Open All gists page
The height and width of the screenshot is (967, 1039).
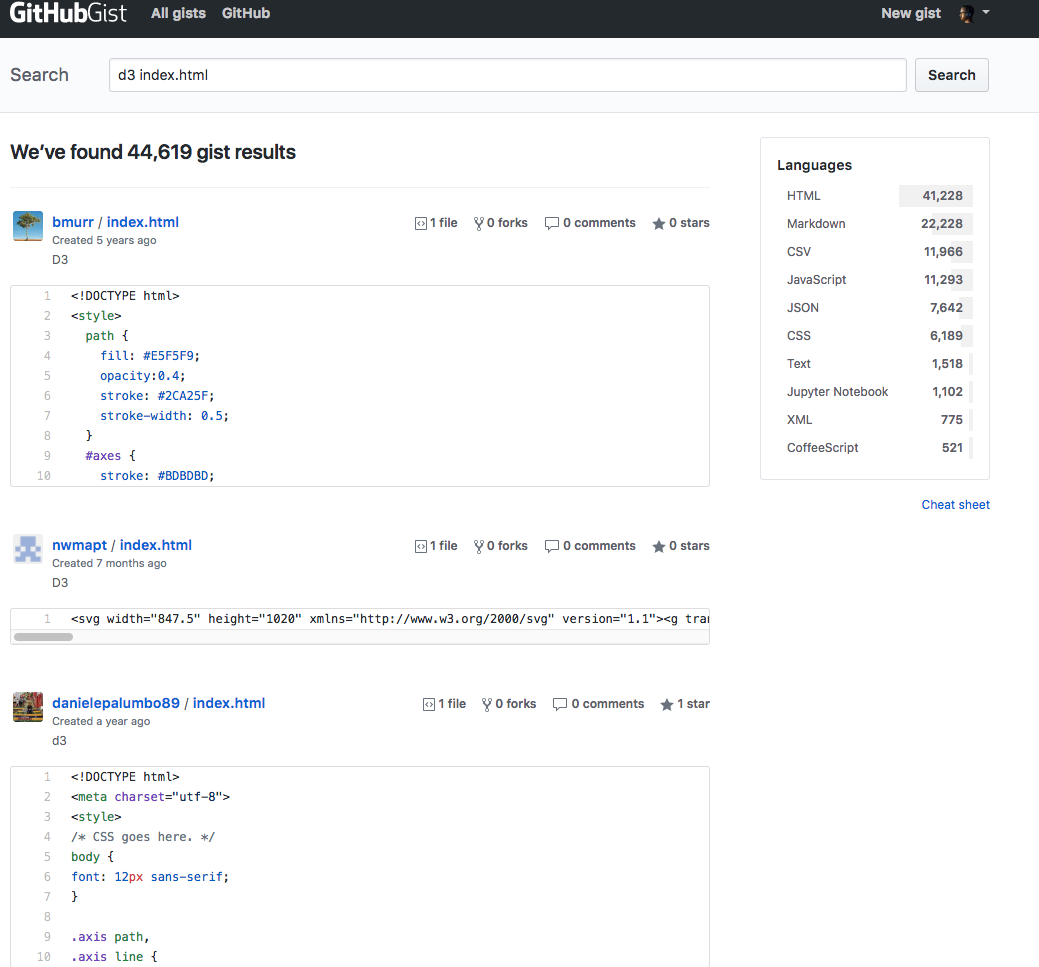tap(178, 13)
